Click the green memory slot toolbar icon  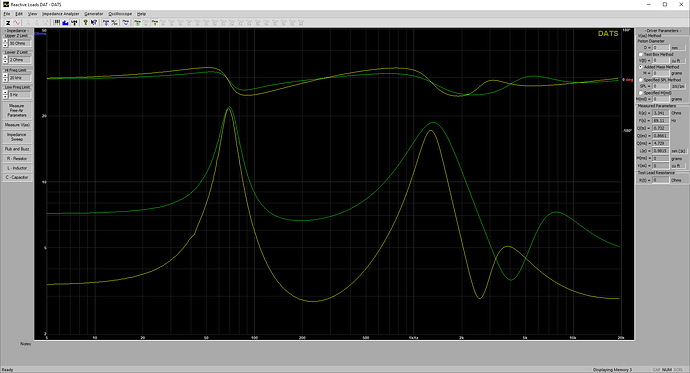pyautogui.click(x=137, y=22)
